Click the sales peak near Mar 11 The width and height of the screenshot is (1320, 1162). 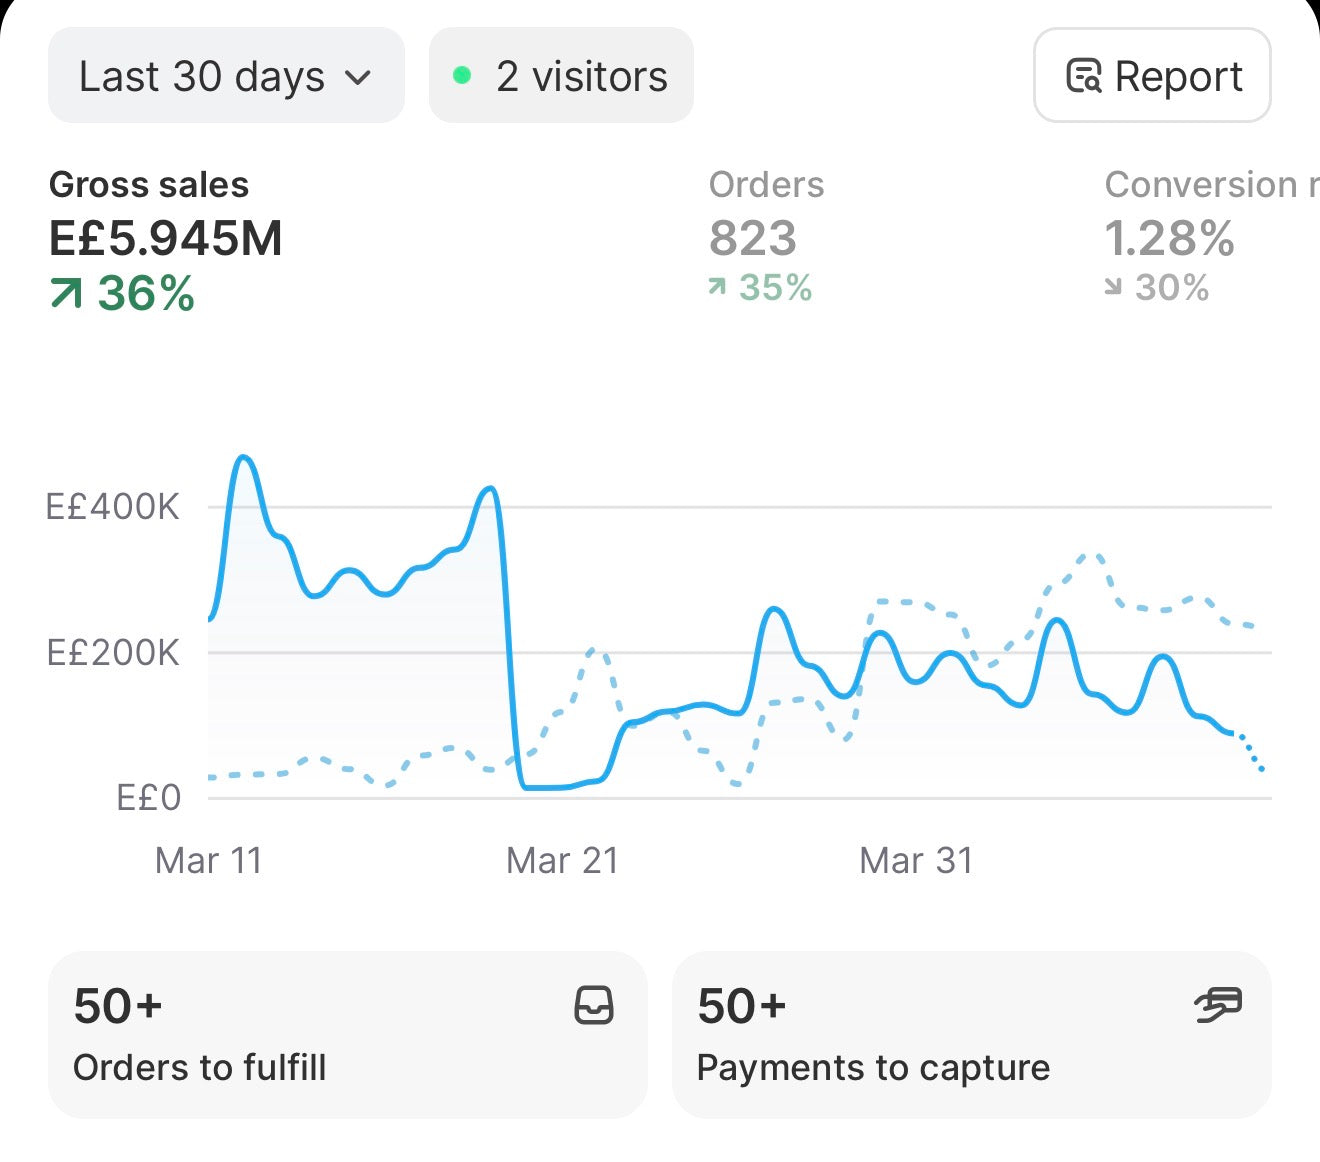point(244,458)
